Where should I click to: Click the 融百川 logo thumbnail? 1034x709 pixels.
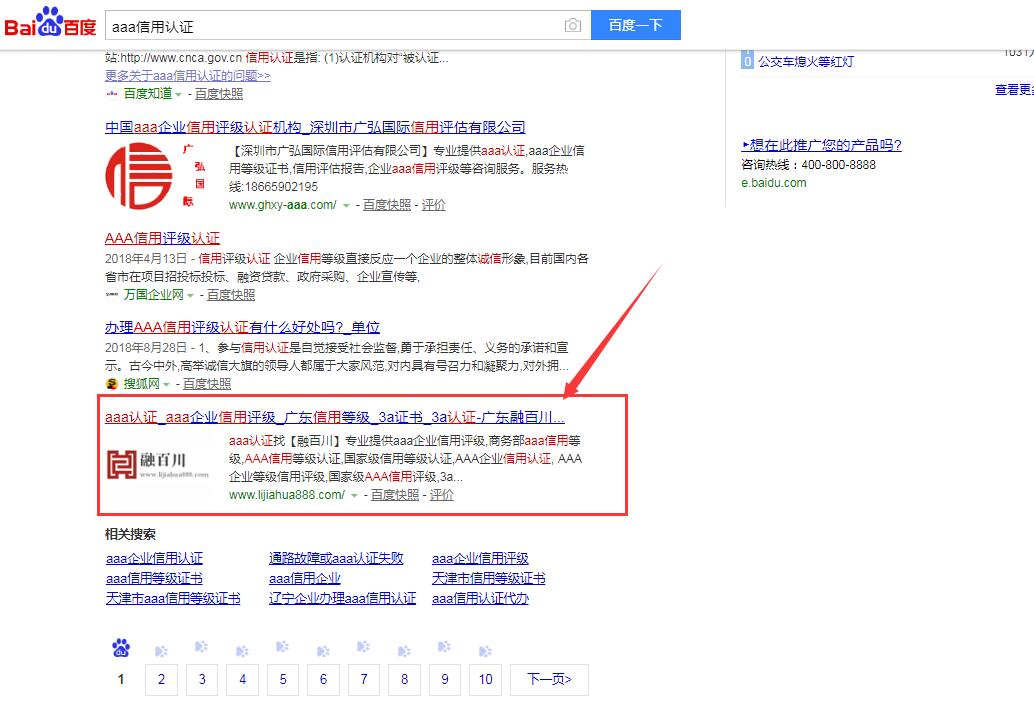pyautogui.click(x=159, y=463)
